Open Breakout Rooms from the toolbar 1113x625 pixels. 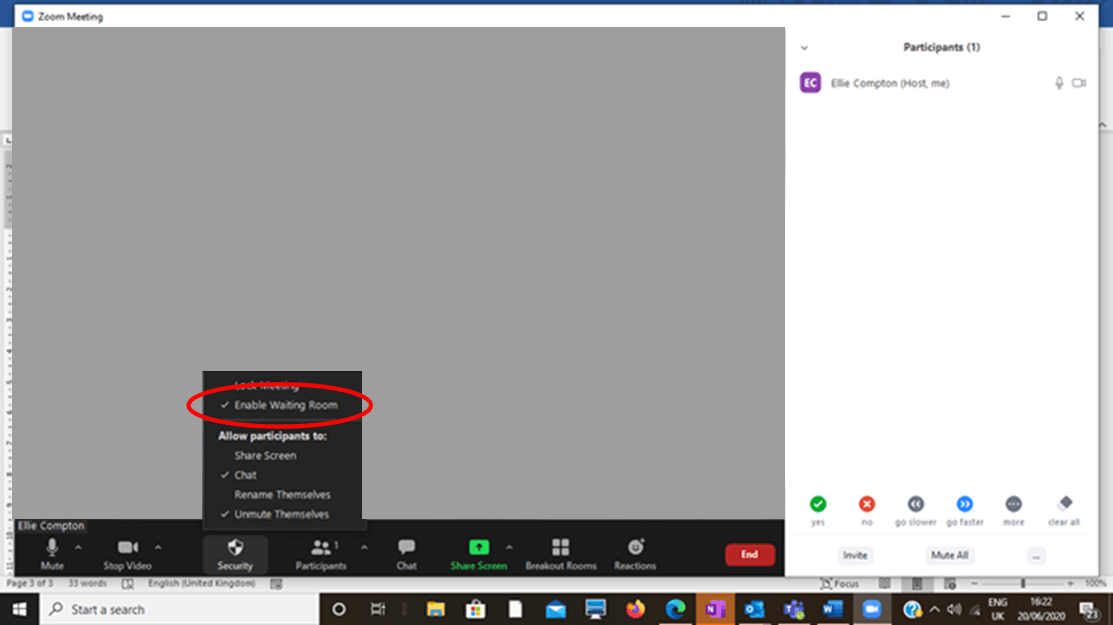(x=561, y=554)
